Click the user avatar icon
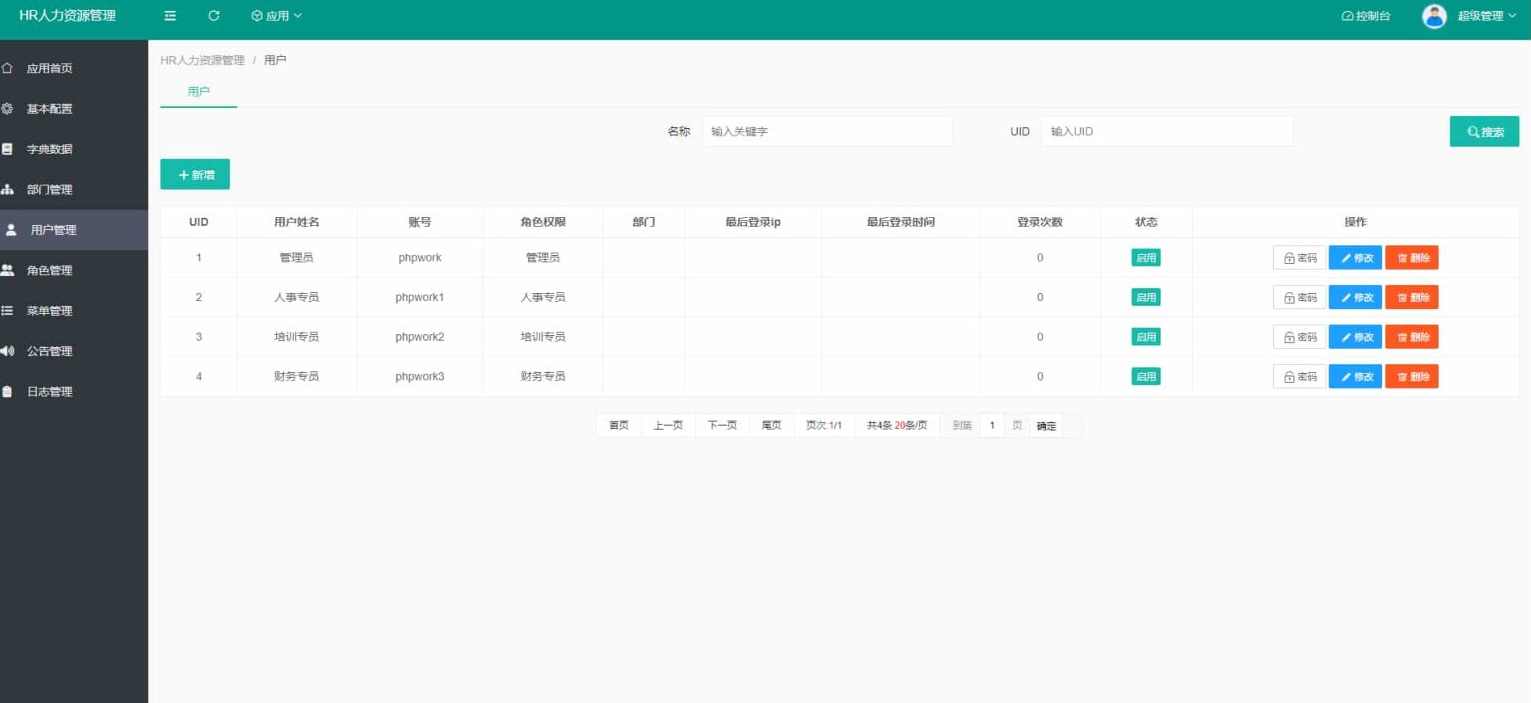The image size is (1531, 703). (x=1434, y=15)
